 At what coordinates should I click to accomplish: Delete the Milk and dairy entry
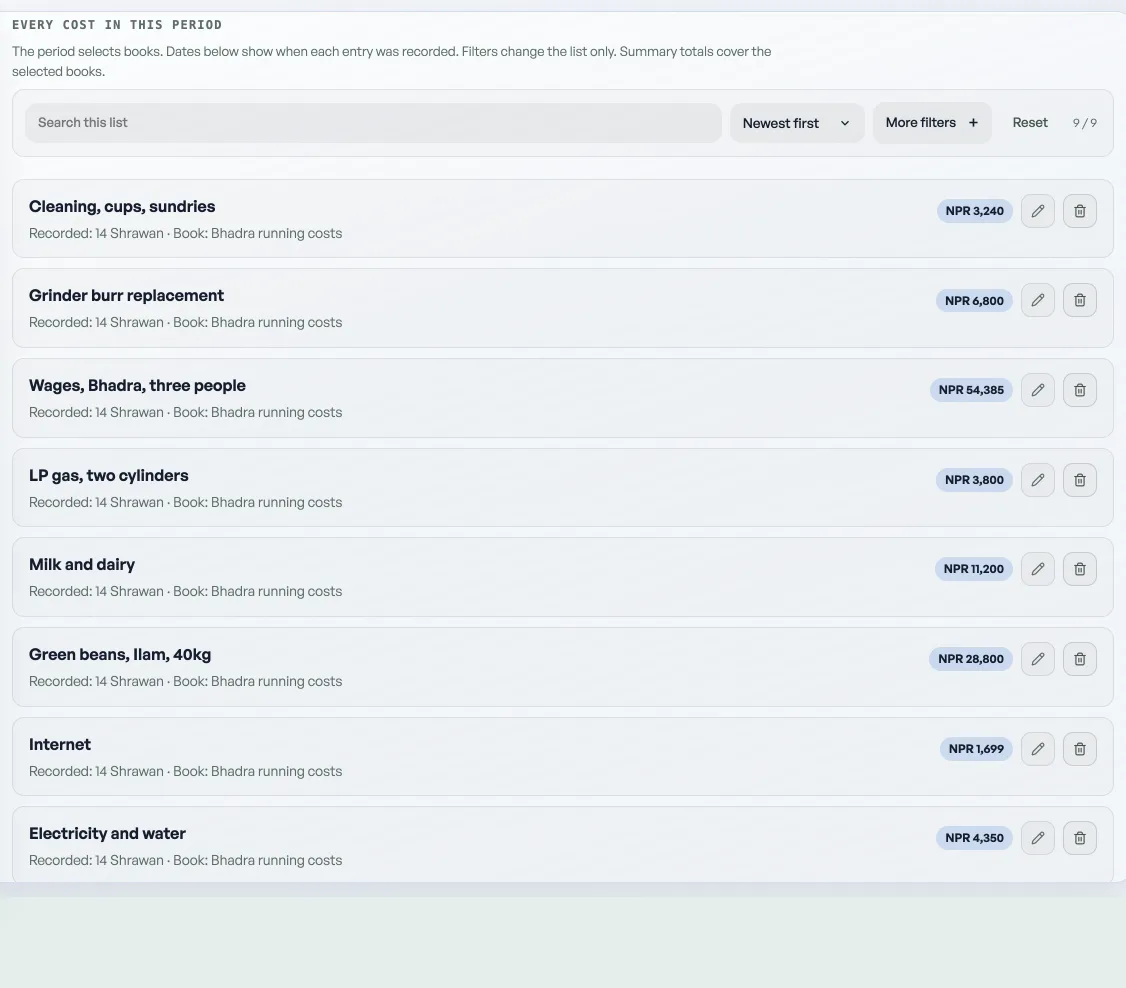click(x=1079, y=569)
